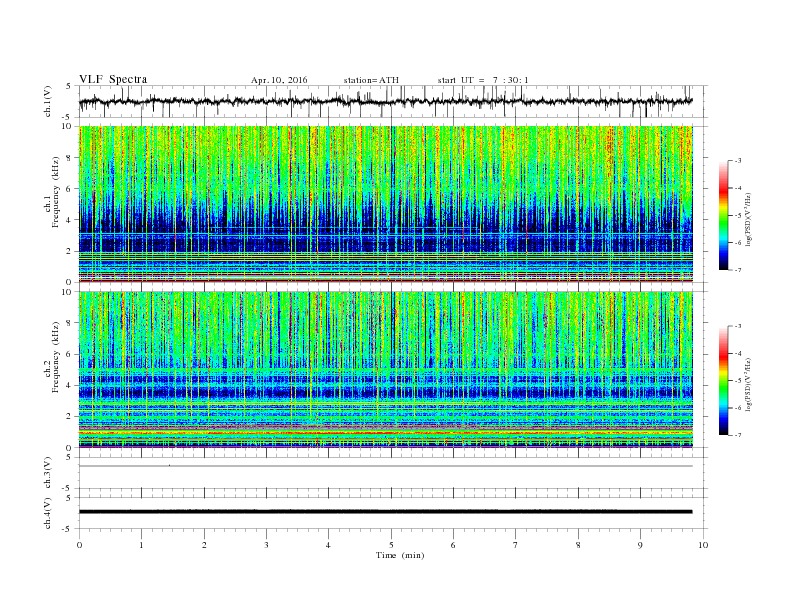Click the ch.3 voltage gray trace
Image resolution: width=792 pixels, height=612 pixels.
(385, 466)
